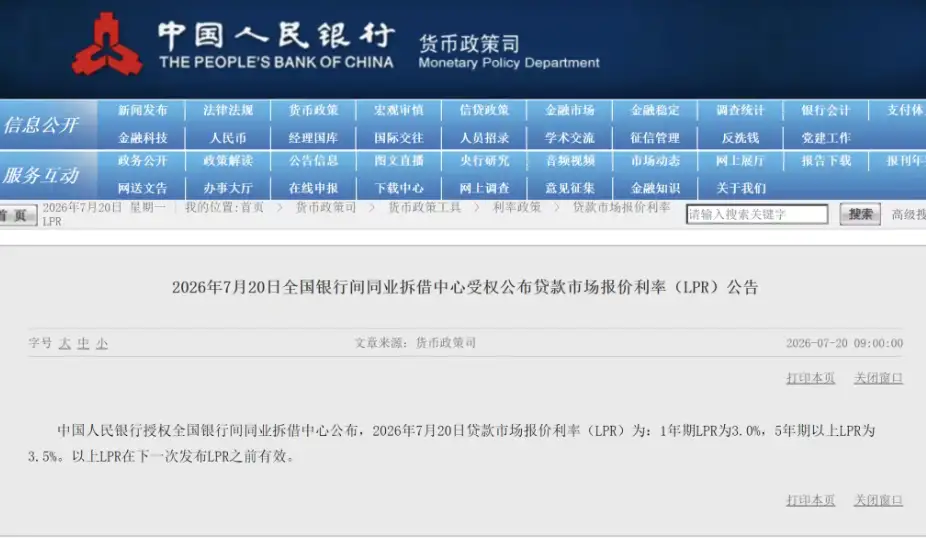Open 经理国库 menu item

click(313, 138)
